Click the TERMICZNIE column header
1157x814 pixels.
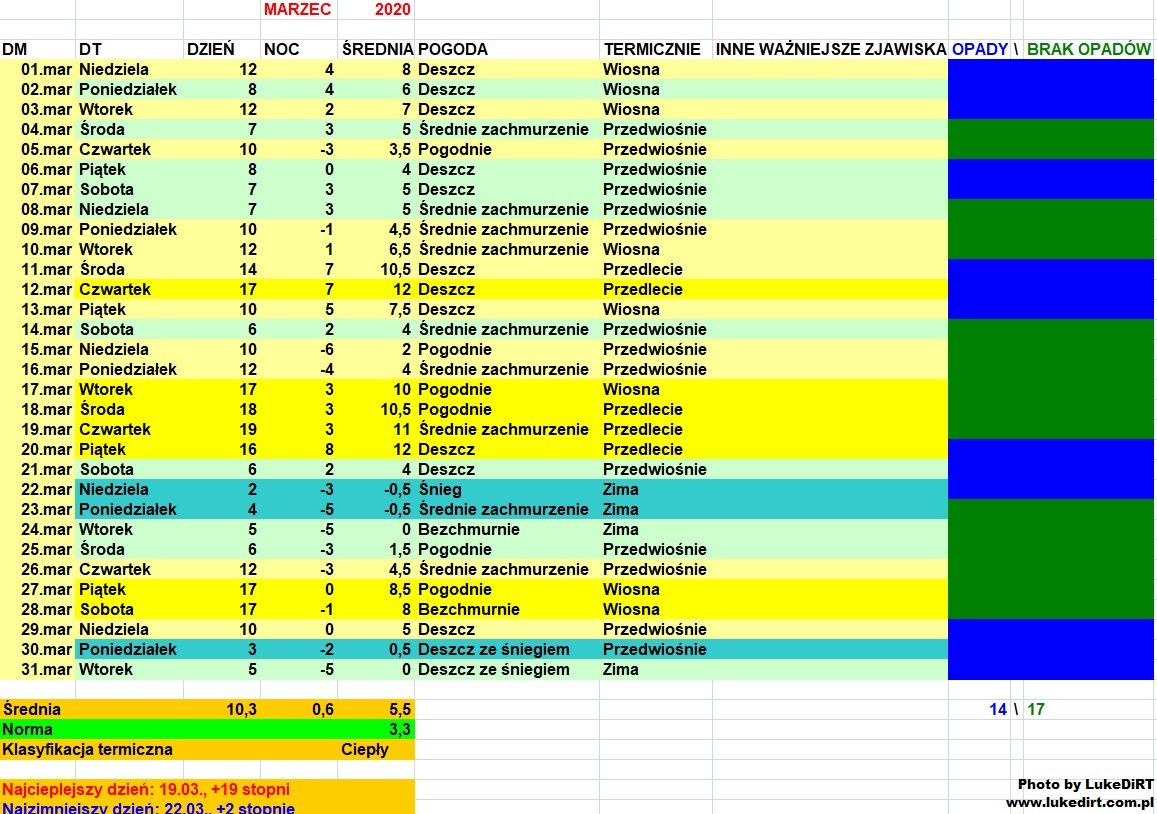pos(651,49)
